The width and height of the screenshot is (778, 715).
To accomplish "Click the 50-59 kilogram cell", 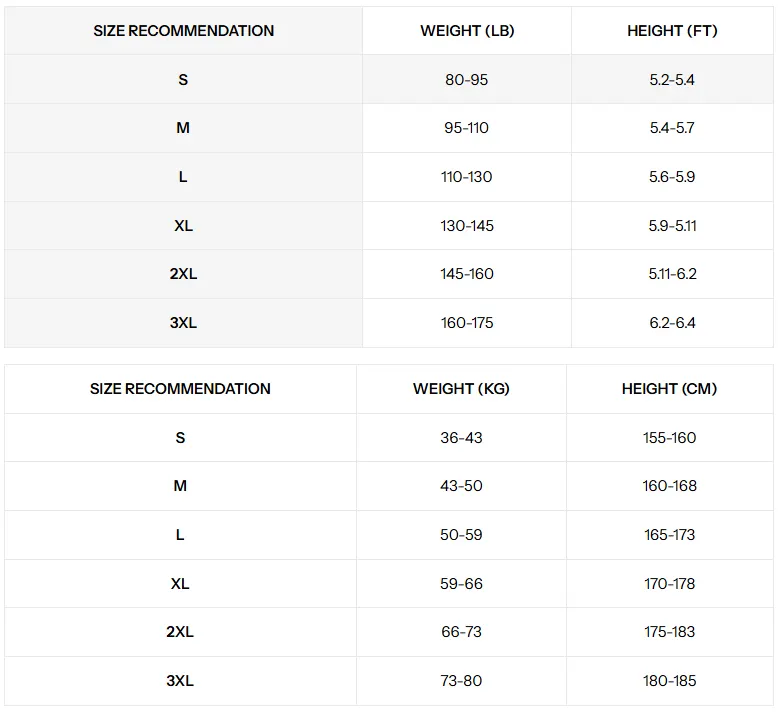I will [461, 535].
